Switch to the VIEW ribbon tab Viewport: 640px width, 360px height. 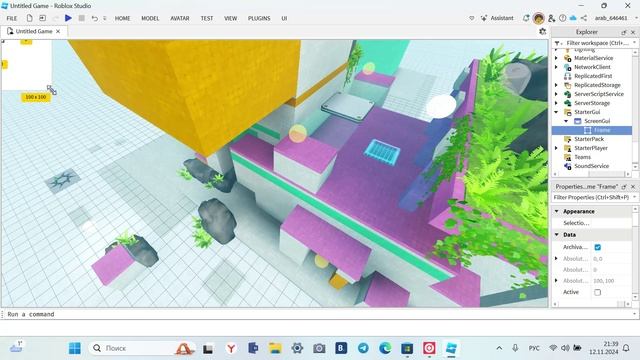(x=231, y=18)
